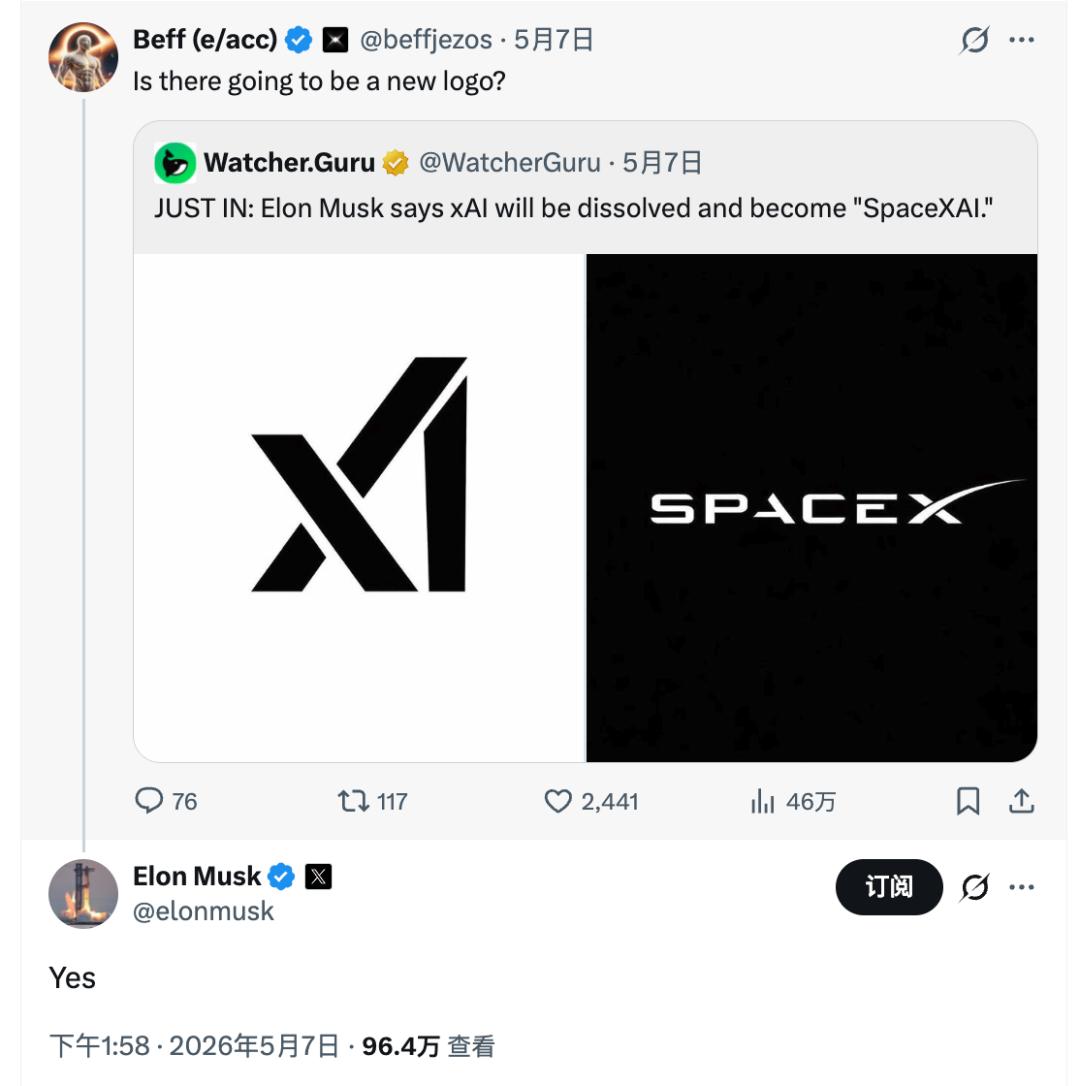Share Beff's tweet via the upload icon

(x=1021, y=801)
